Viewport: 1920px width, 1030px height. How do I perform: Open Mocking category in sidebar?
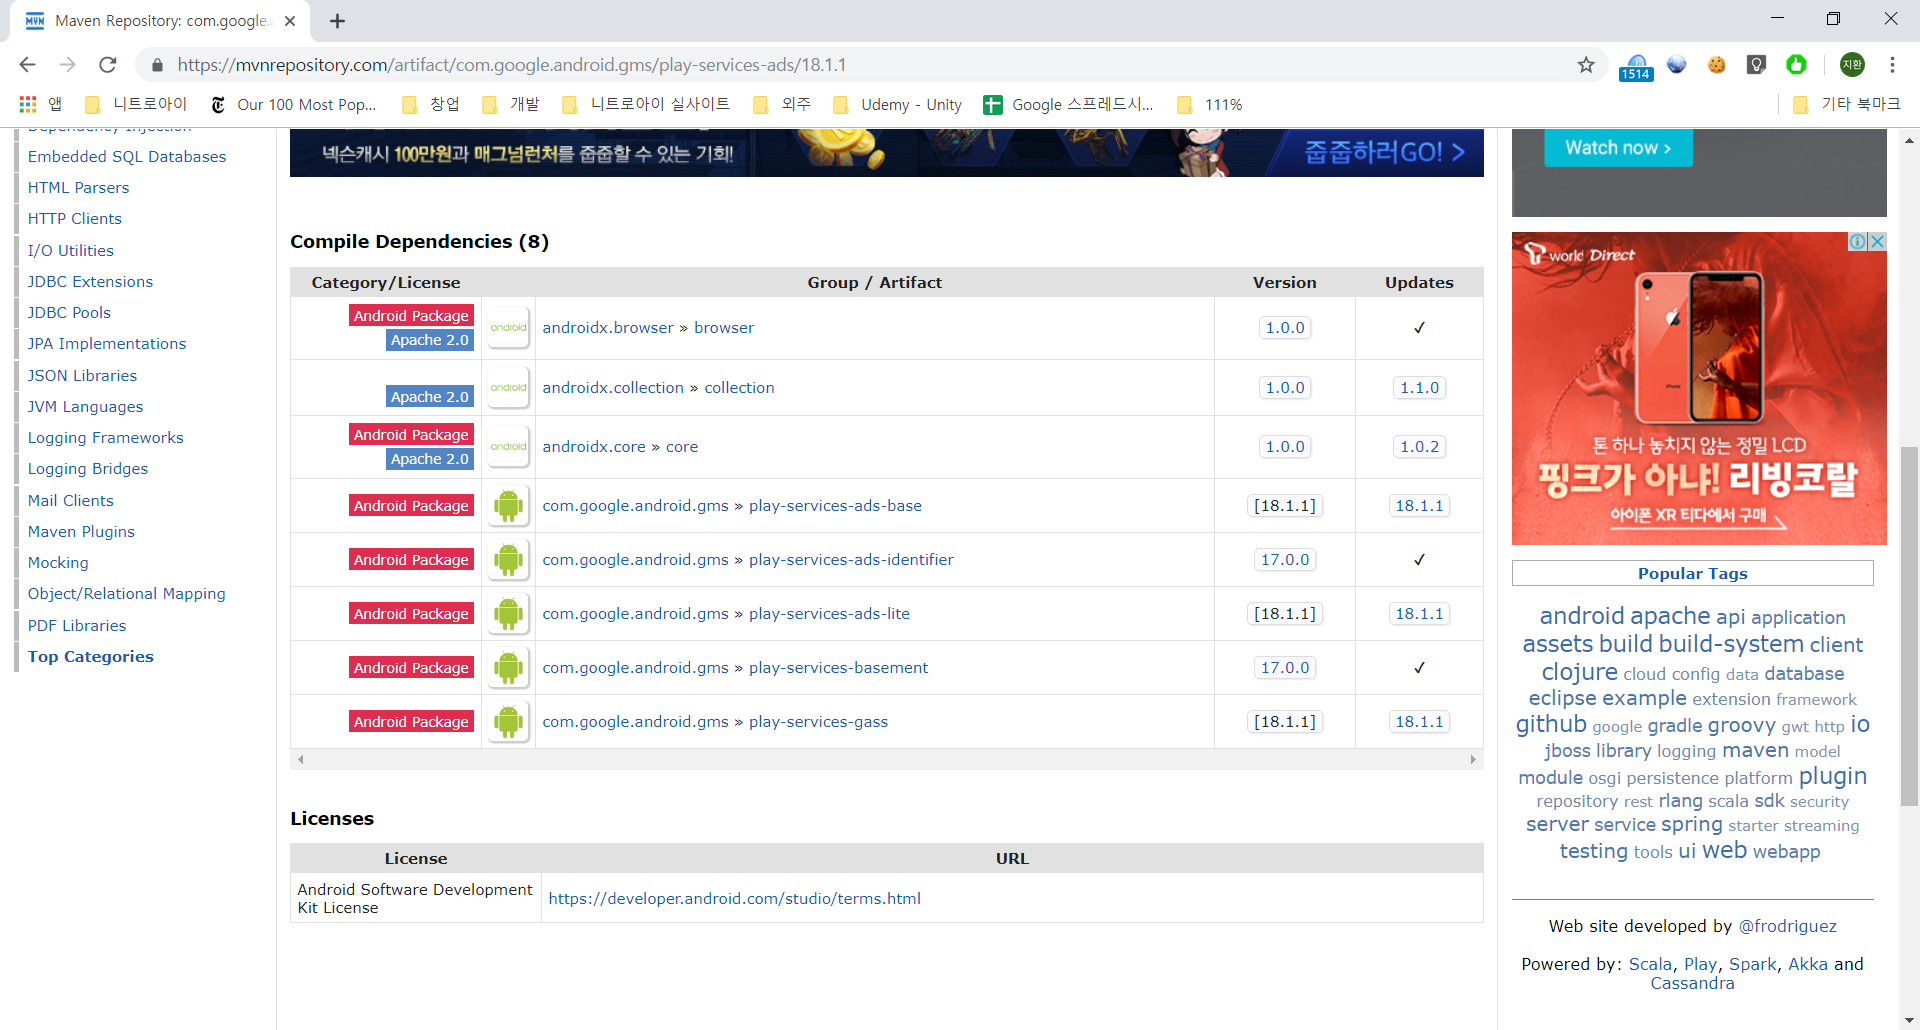(x=58, y=563)
